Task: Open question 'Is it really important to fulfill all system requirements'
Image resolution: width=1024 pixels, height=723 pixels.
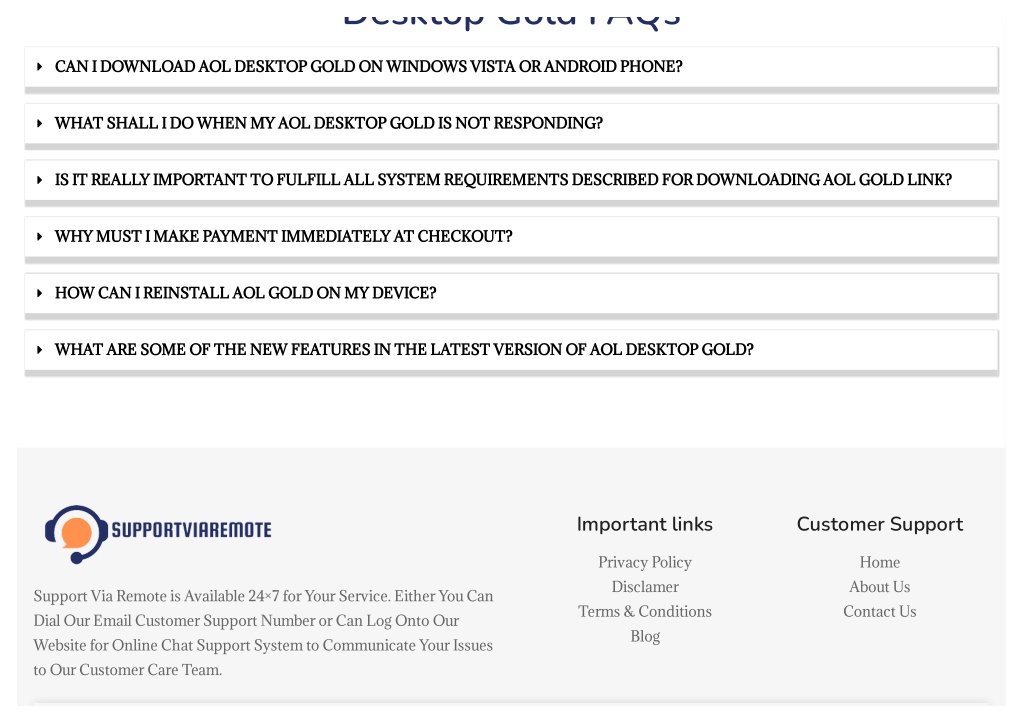Action: (503, 180)
